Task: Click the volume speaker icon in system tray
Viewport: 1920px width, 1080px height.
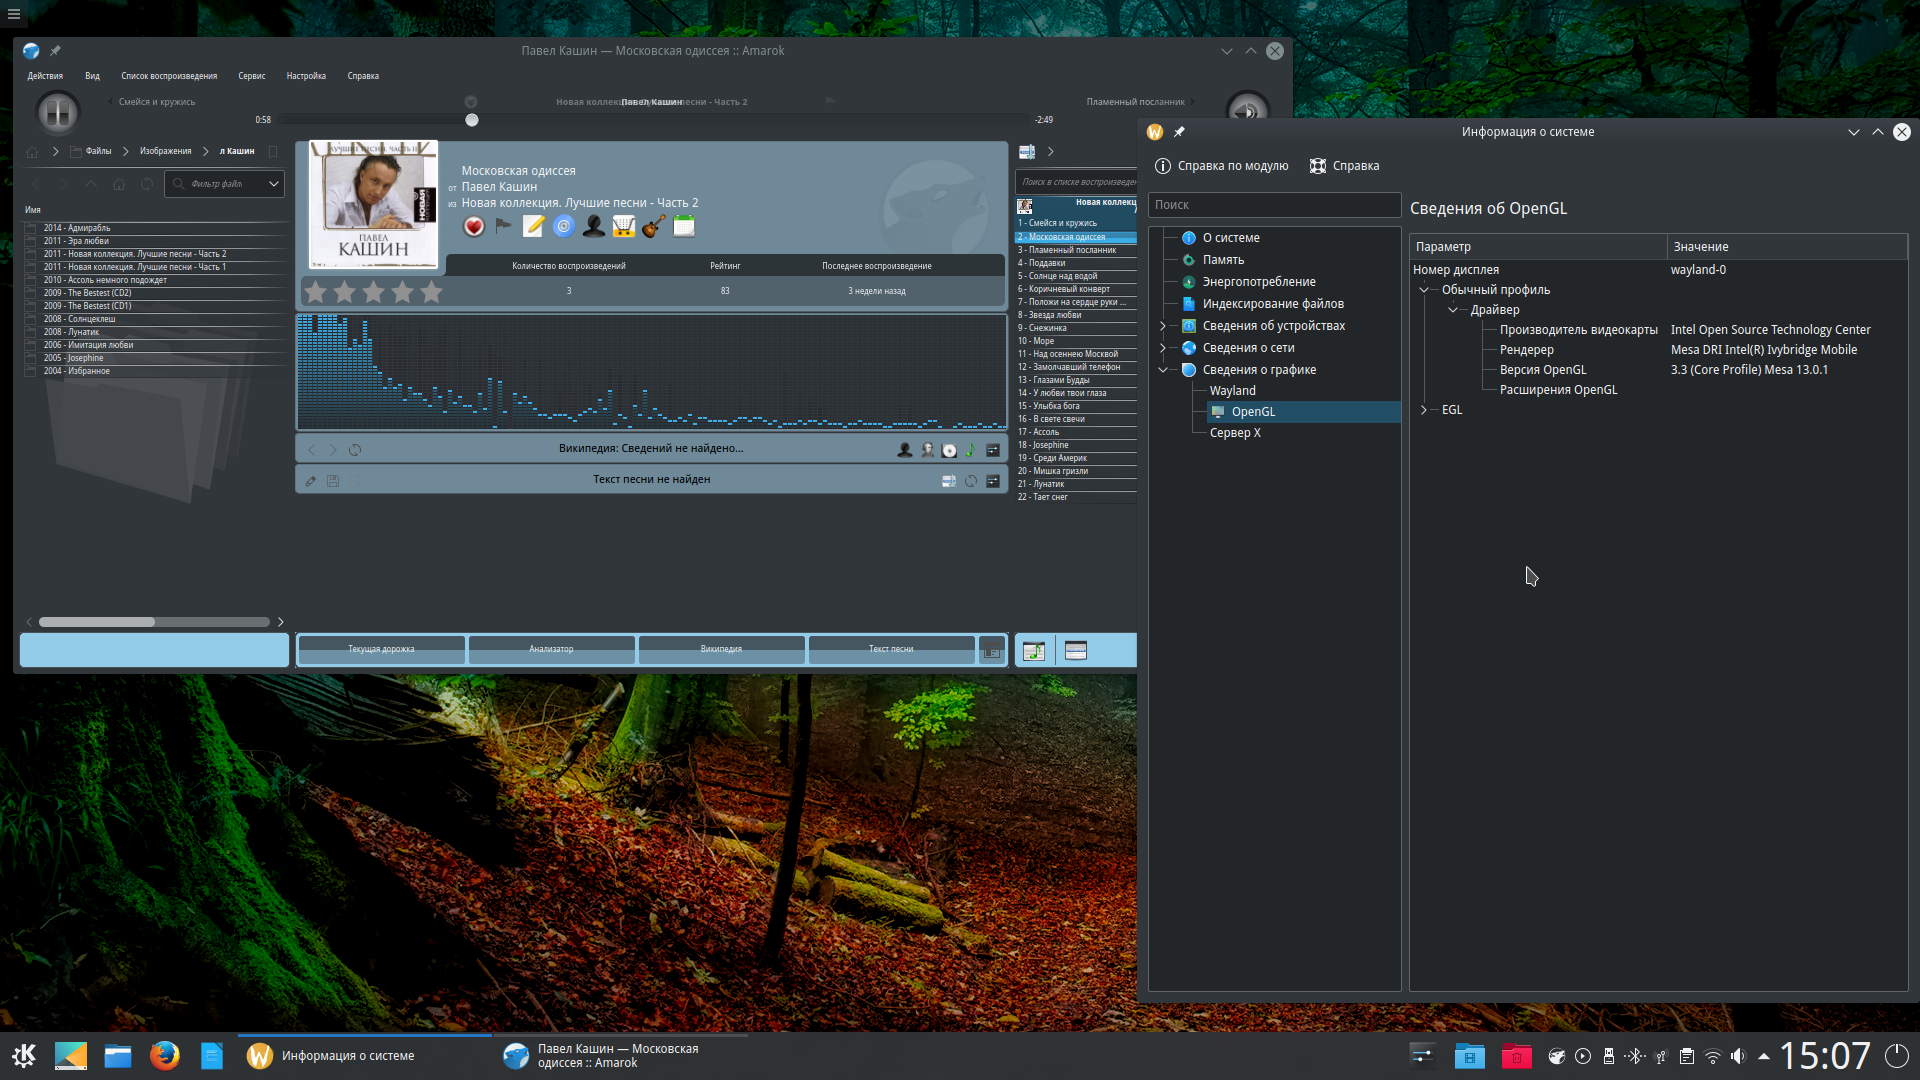Action: (1738, 1056)
